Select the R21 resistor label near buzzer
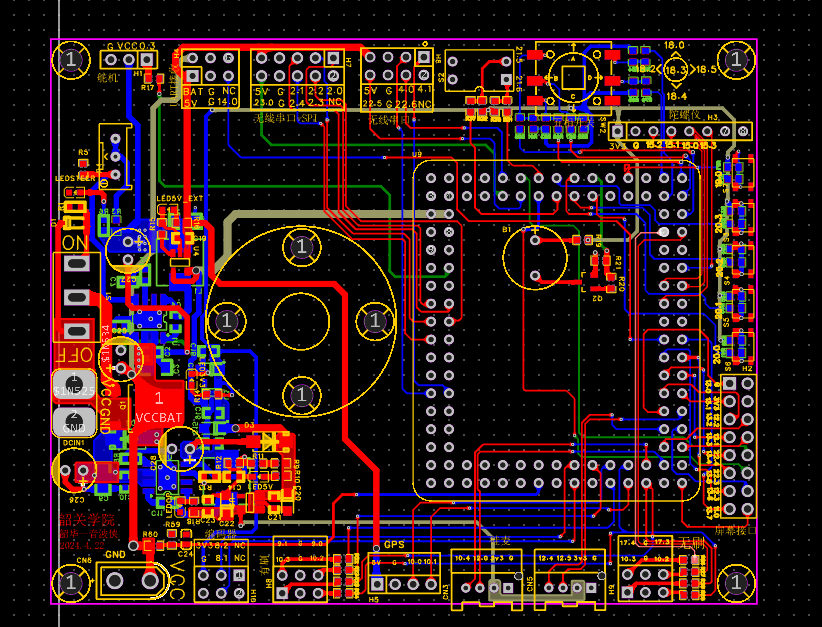The image size is (822, 627). (x=618, y=262)
